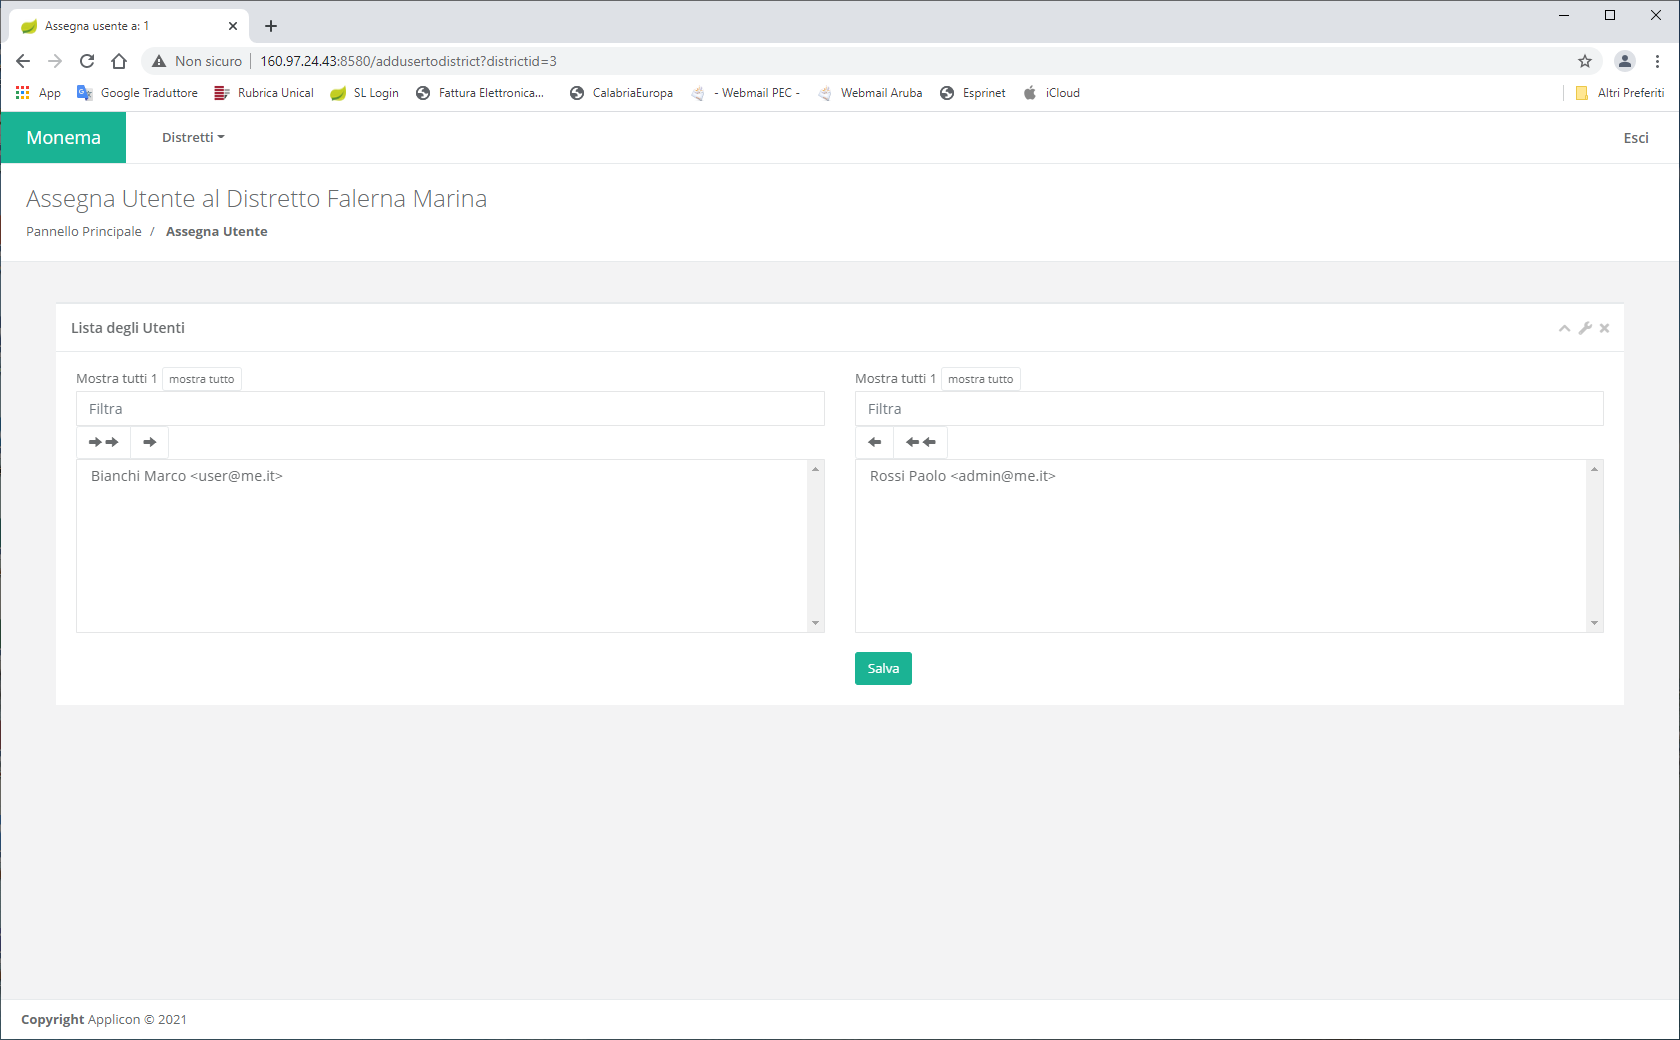
Task: Click the move all left double-arrow button
Action: [920, 442]
